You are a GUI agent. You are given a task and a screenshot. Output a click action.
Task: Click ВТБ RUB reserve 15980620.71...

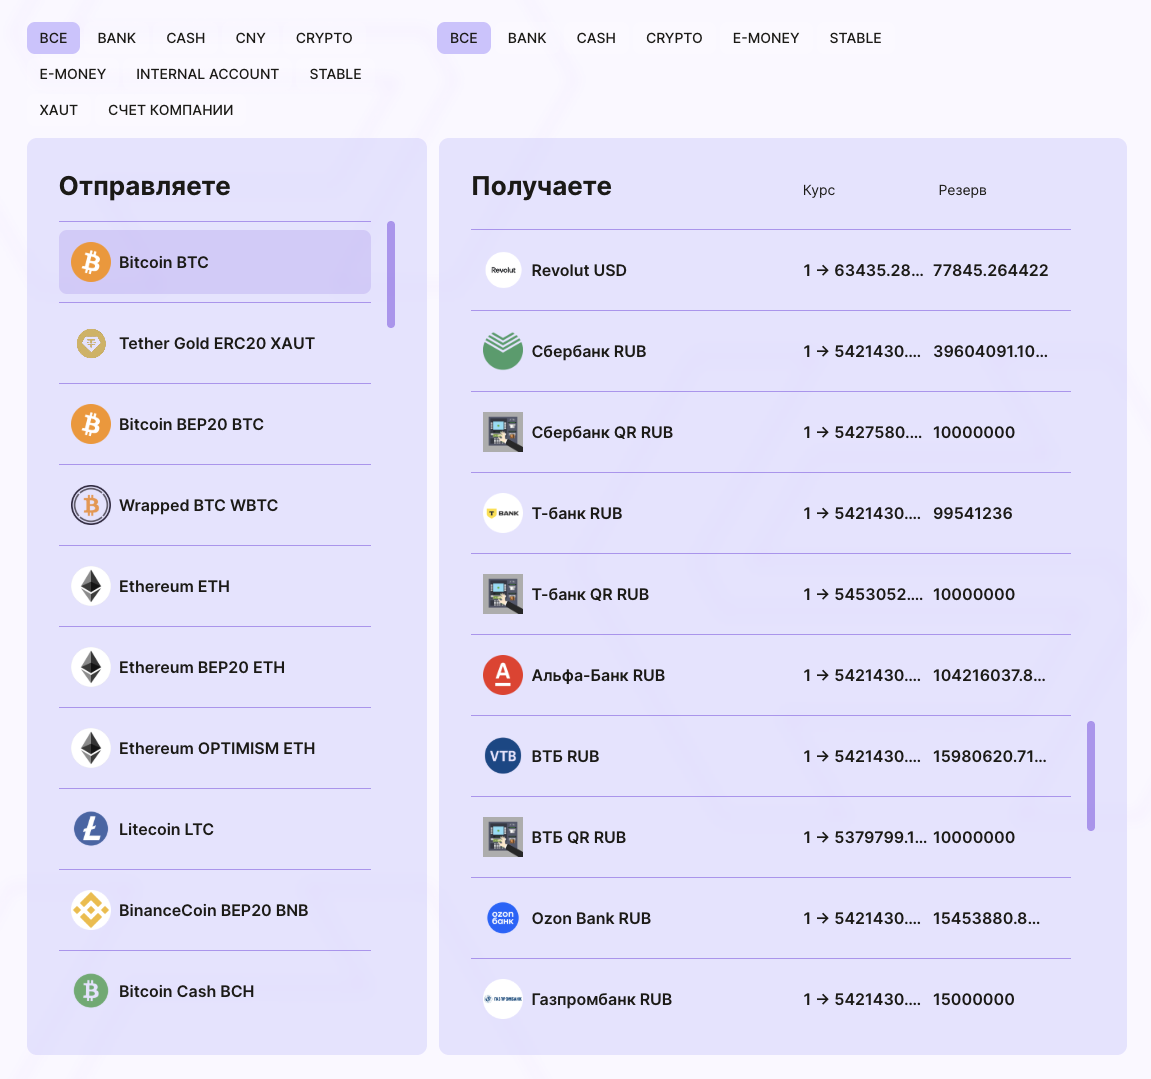pyautogui.click(x=990, y=756)
